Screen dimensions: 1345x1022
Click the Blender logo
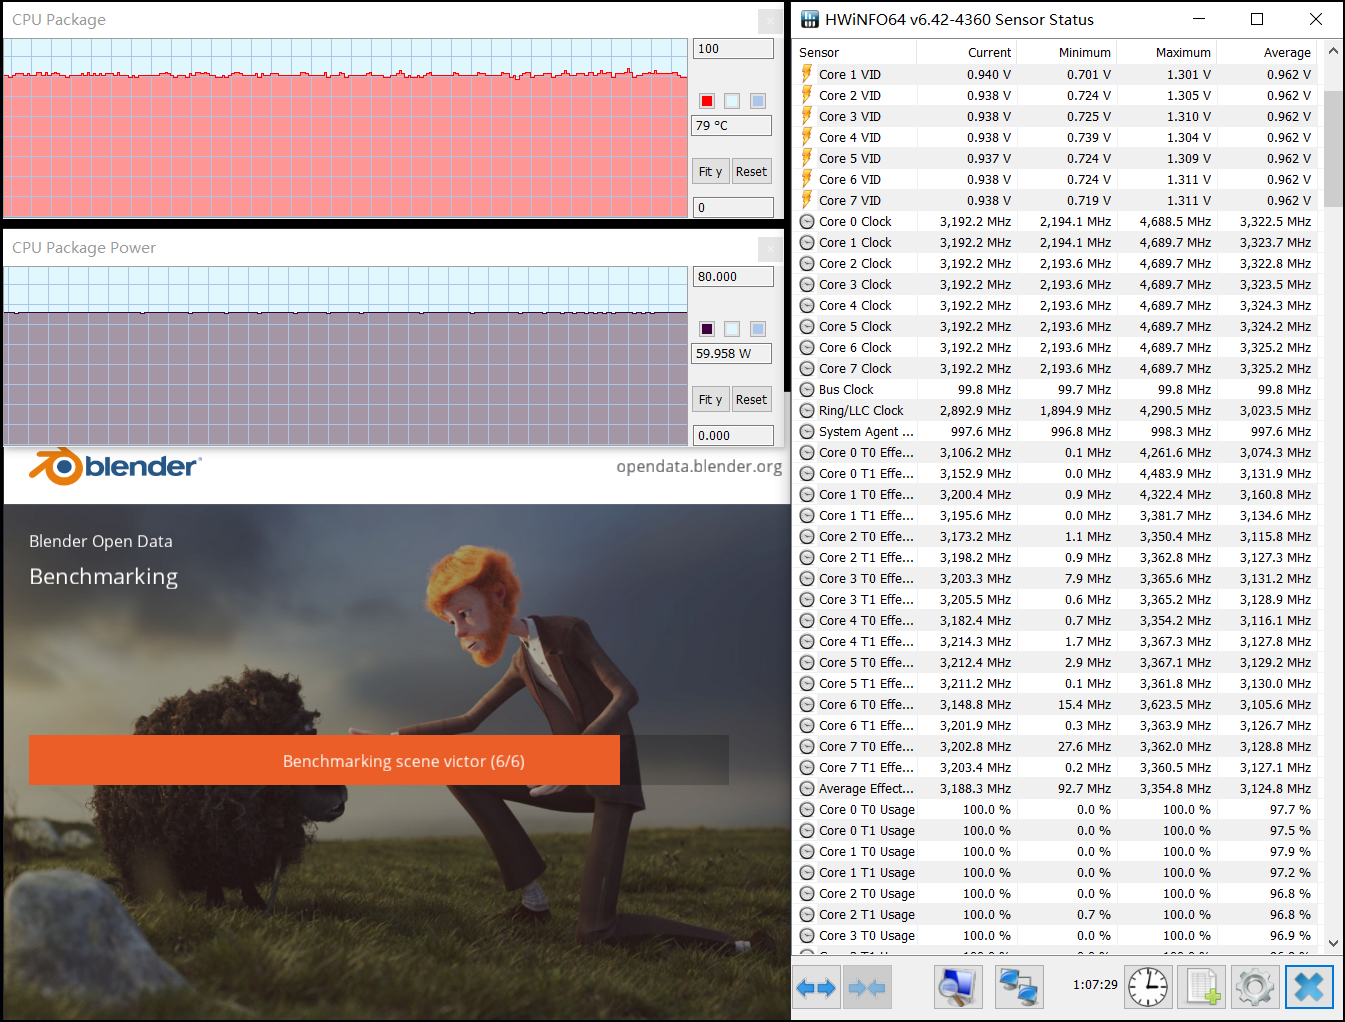[115, 467]
